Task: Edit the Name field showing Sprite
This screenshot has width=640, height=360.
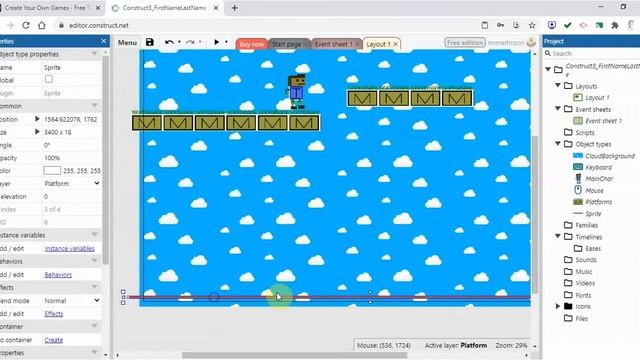Action: pos(71,67)
